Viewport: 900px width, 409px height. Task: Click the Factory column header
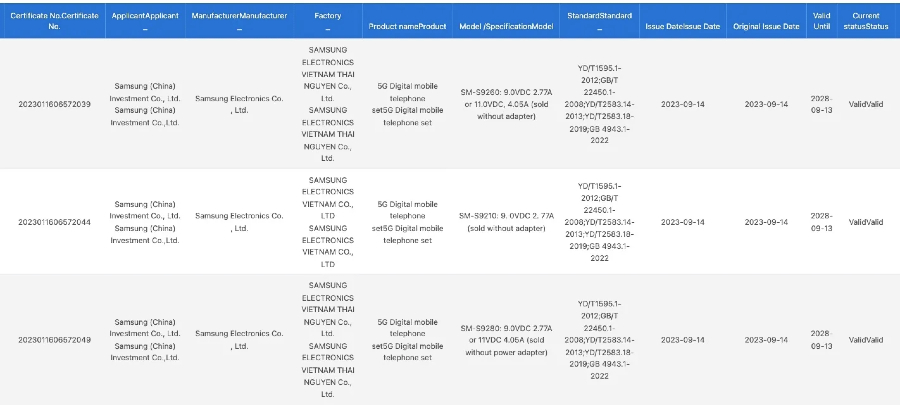[327, 16]
